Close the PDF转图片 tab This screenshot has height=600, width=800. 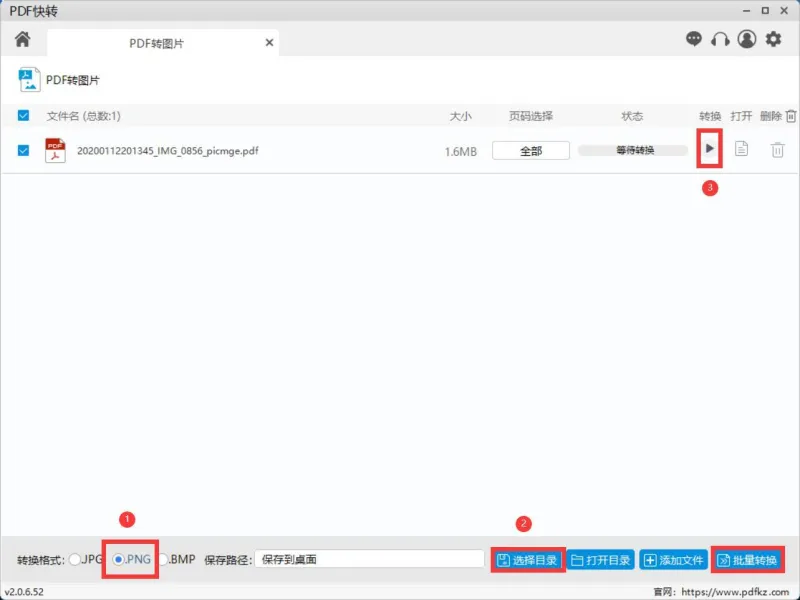(269, 43)
